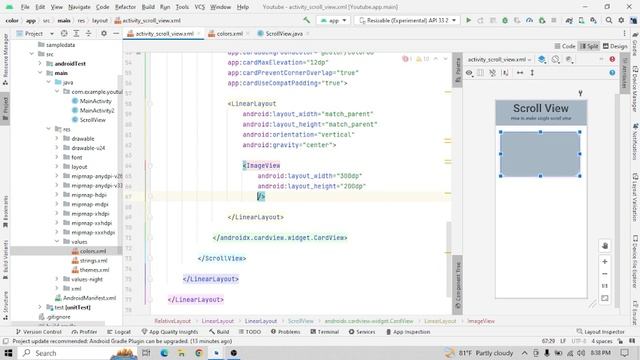The image size is (640, 360).
Task: Click the editor tabs three-dot menu
Action: point(624,33)
